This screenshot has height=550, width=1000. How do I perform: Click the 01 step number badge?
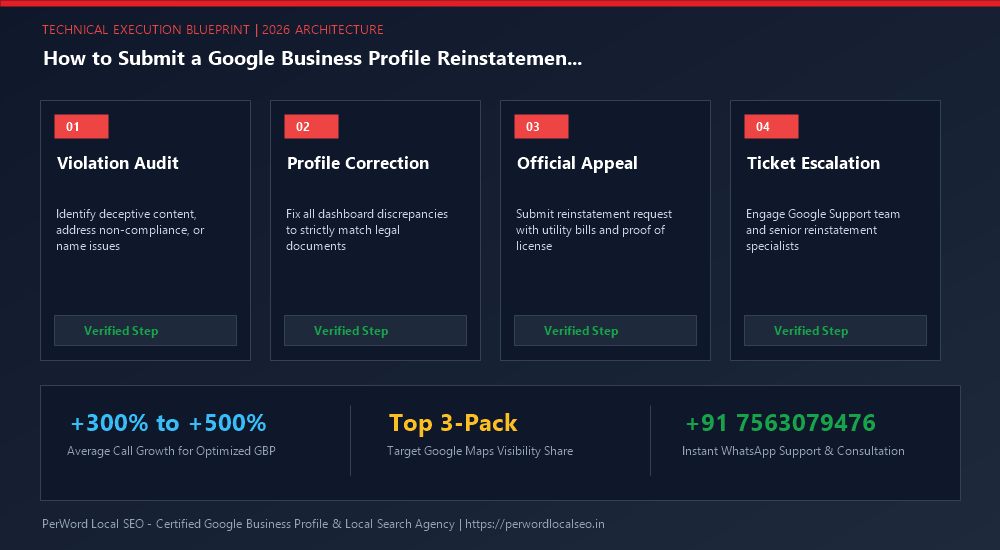click(81, 126)
